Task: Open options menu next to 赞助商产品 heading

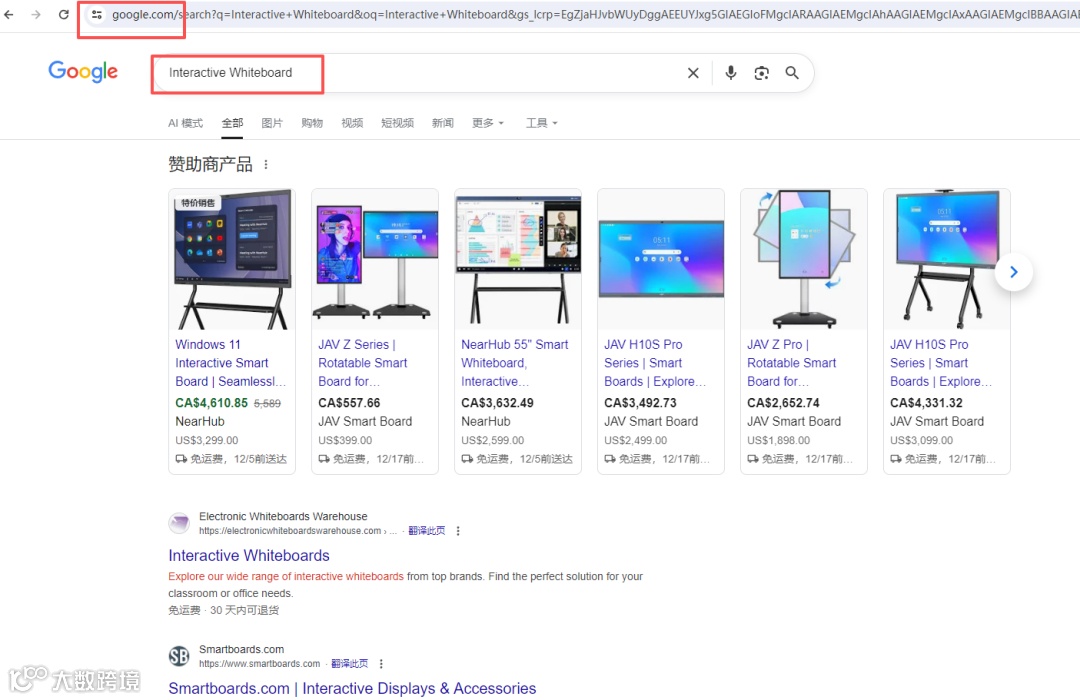Action: 266,165
